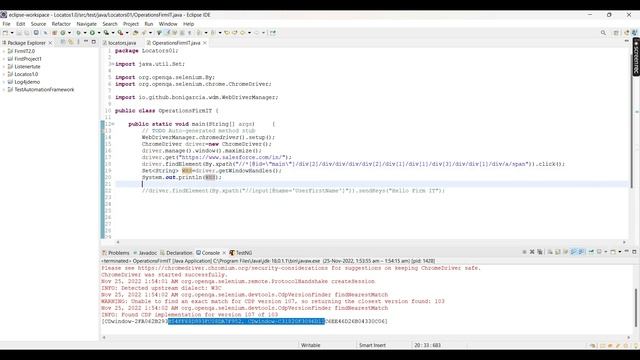Click the green Run button icon
The image size is (640, 360).
92,33
